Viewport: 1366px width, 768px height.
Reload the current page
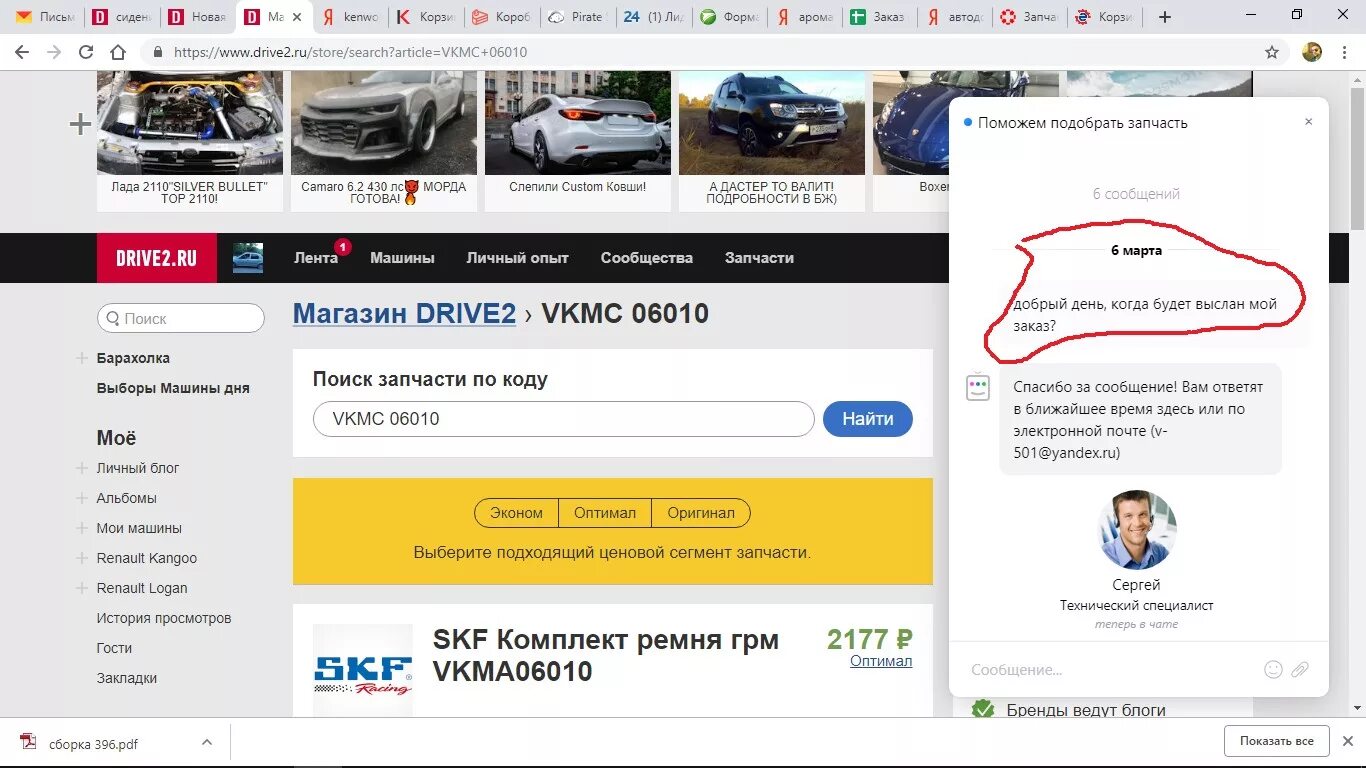(86, 52)
